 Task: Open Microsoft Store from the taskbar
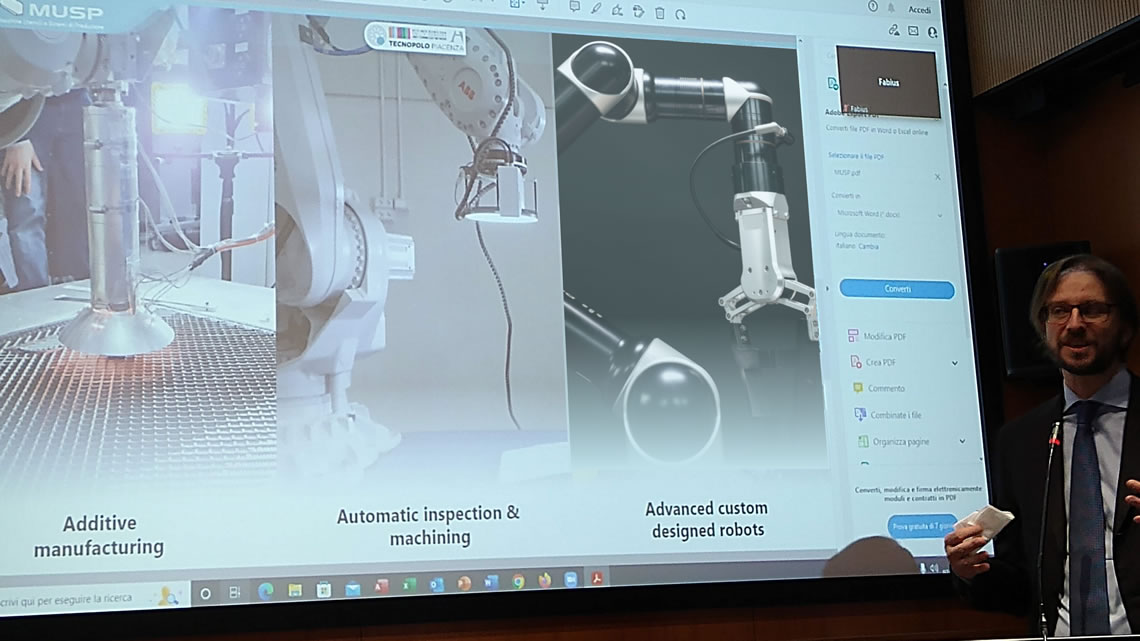[x=324, y=589]
